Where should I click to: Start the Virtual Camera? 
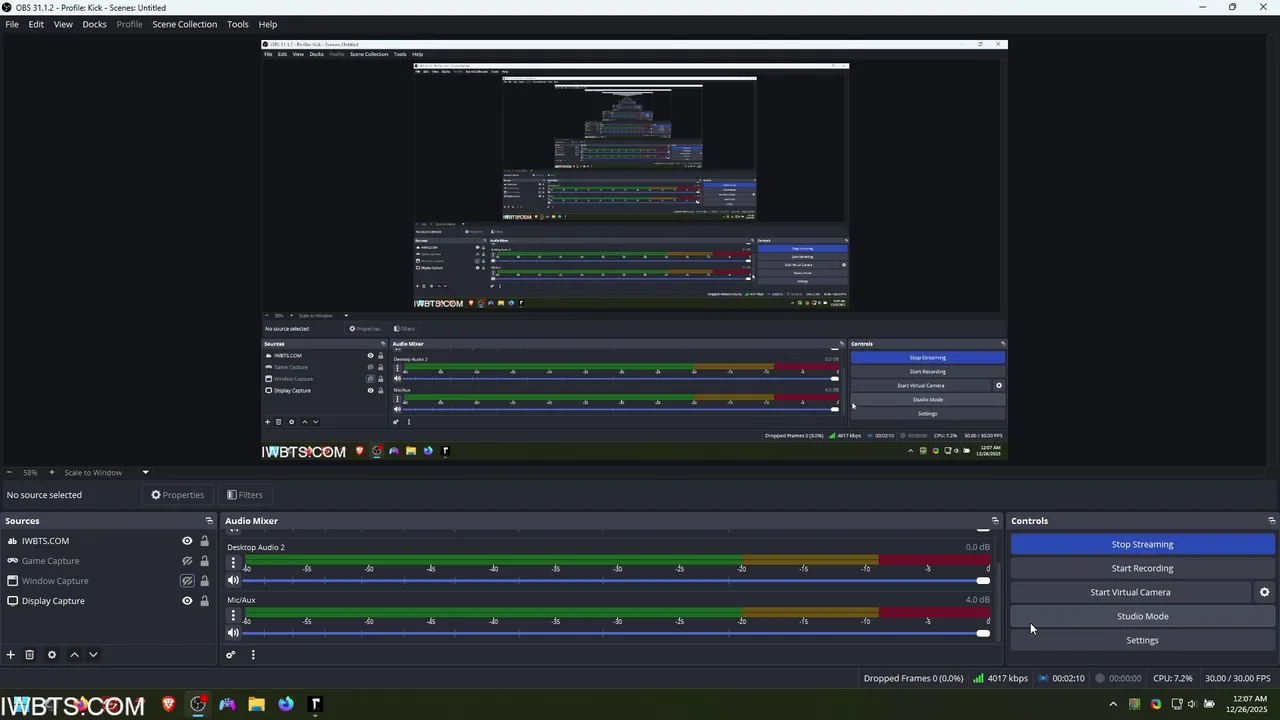(1130, 592)
